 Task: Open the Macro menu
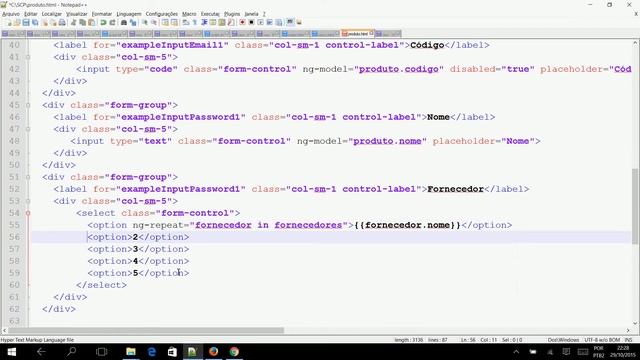(x=189, y=14)
